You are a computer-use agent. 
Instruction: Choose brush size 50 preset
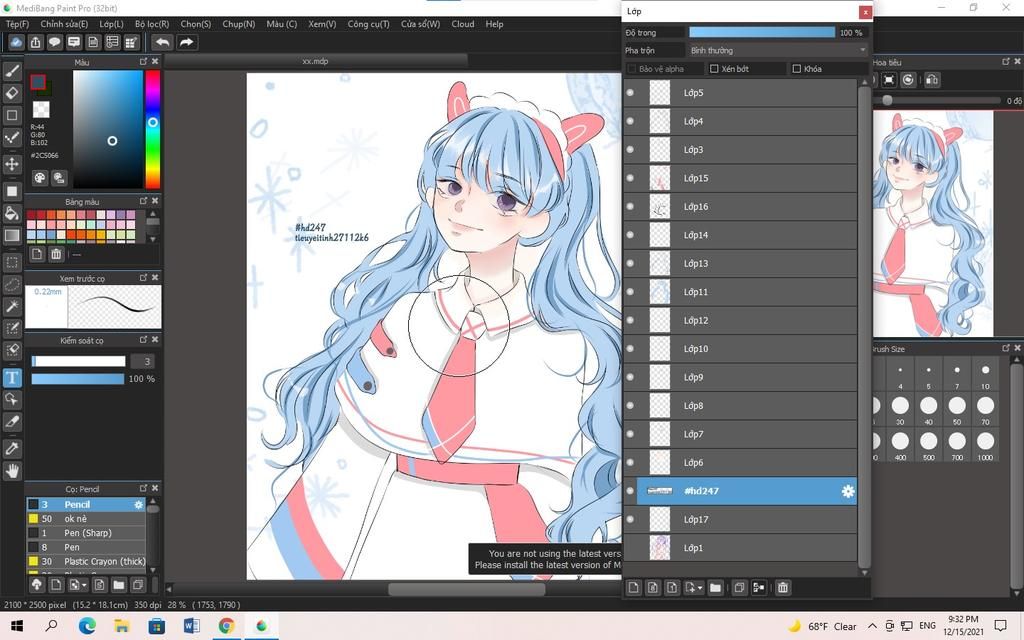(957, 409)
